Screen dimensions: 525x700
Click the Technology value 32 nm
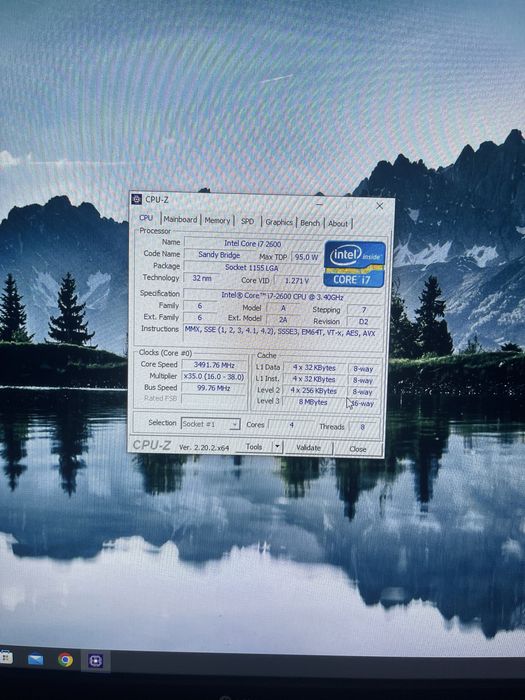click(x=202, y=278)
